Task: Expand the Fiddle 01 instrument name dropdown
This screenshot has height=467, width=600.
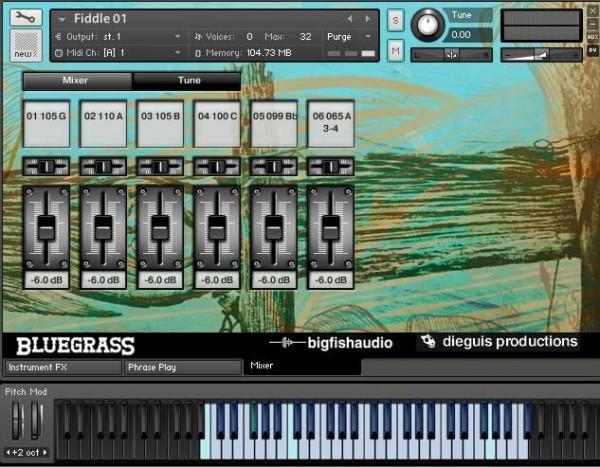Action: (x=62, y=19)
